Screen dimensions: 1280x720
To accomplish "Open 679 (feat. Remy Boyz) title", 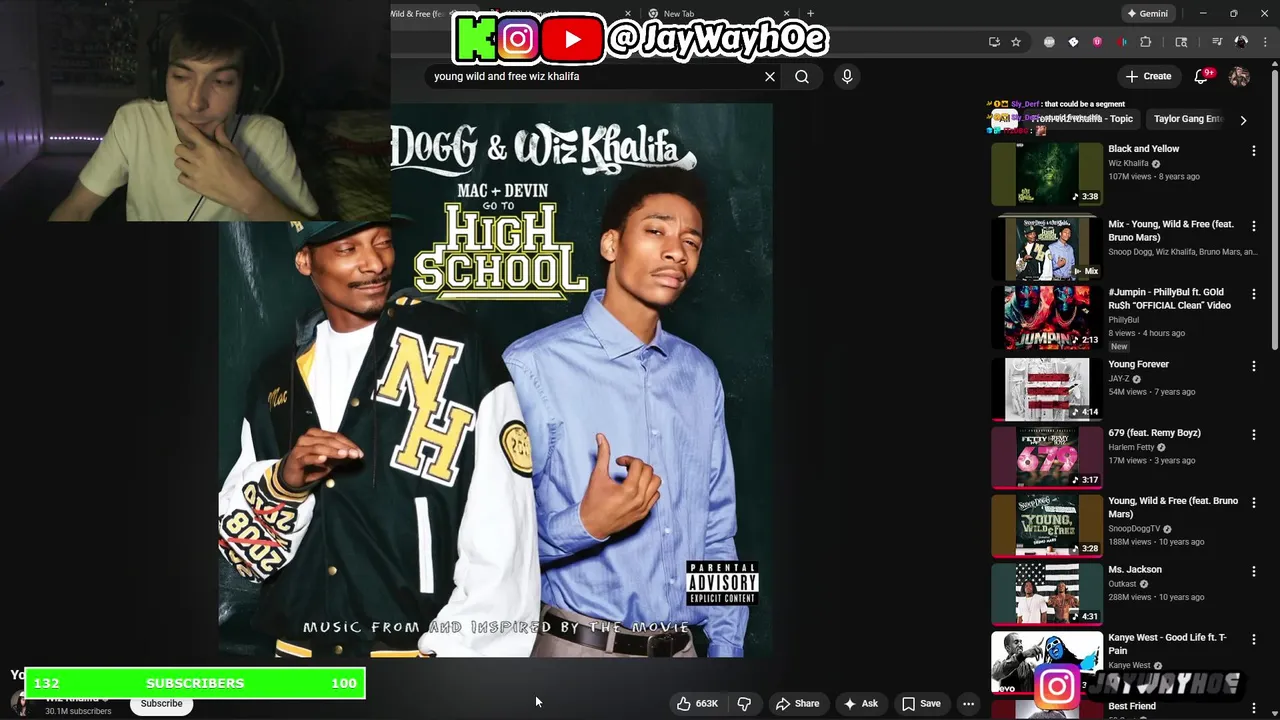I will point(1154,433).
